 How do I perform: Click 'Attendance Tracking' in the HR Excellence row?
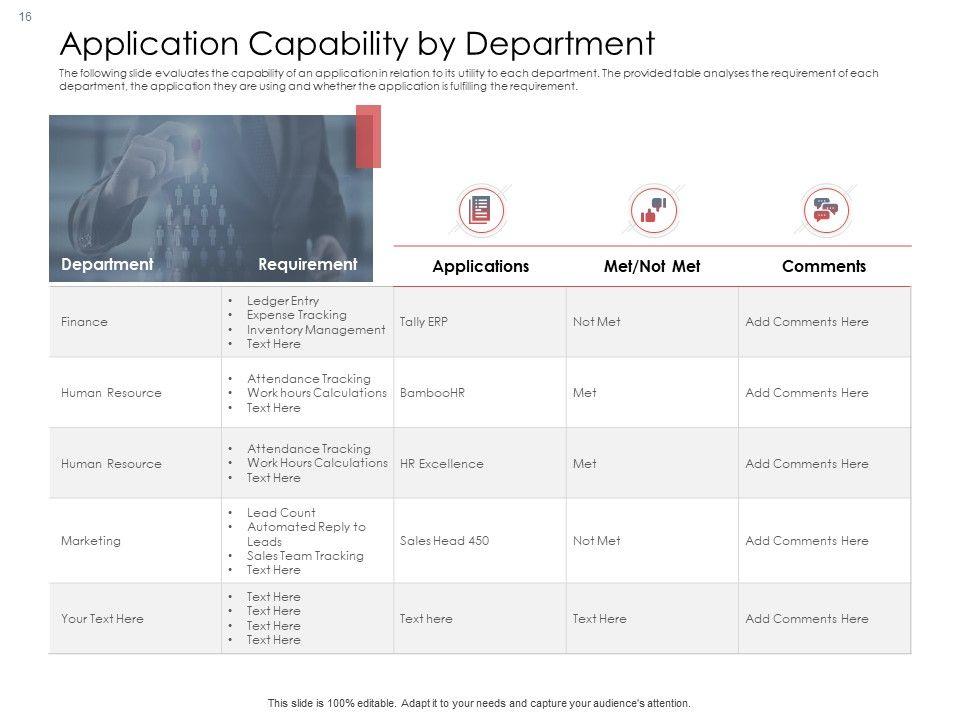[x=309, y=449]
